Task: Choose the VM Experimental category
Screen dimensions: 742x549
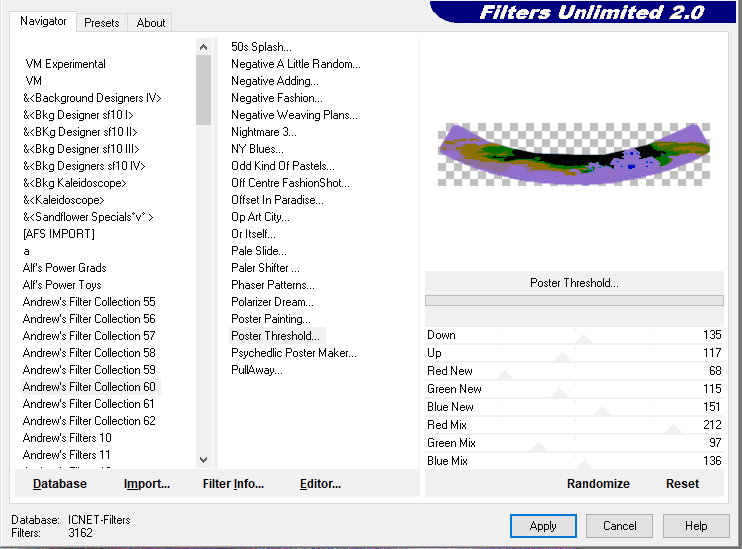Action: click(x=65, y=64)
